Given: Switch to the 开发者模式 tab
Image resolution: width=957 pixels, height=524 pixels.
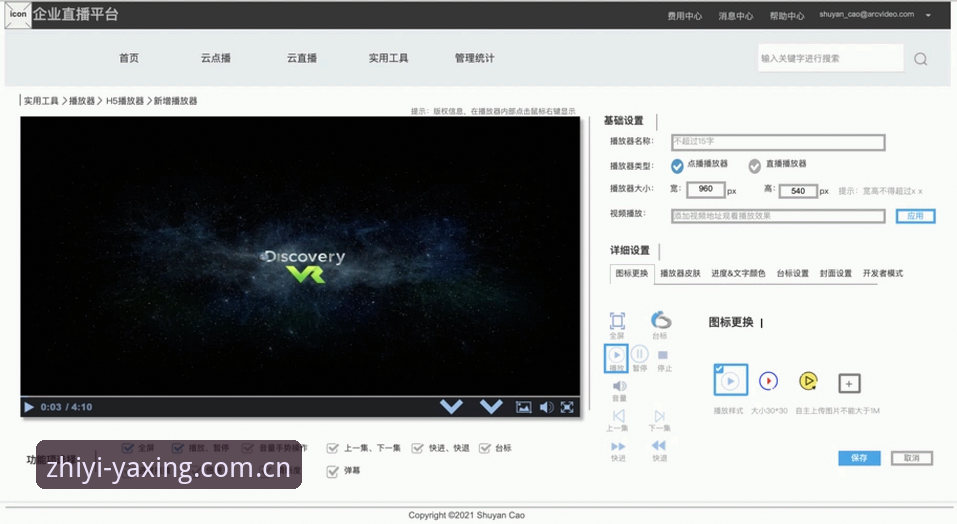Looking at the screenshot, I should [883, 273].
